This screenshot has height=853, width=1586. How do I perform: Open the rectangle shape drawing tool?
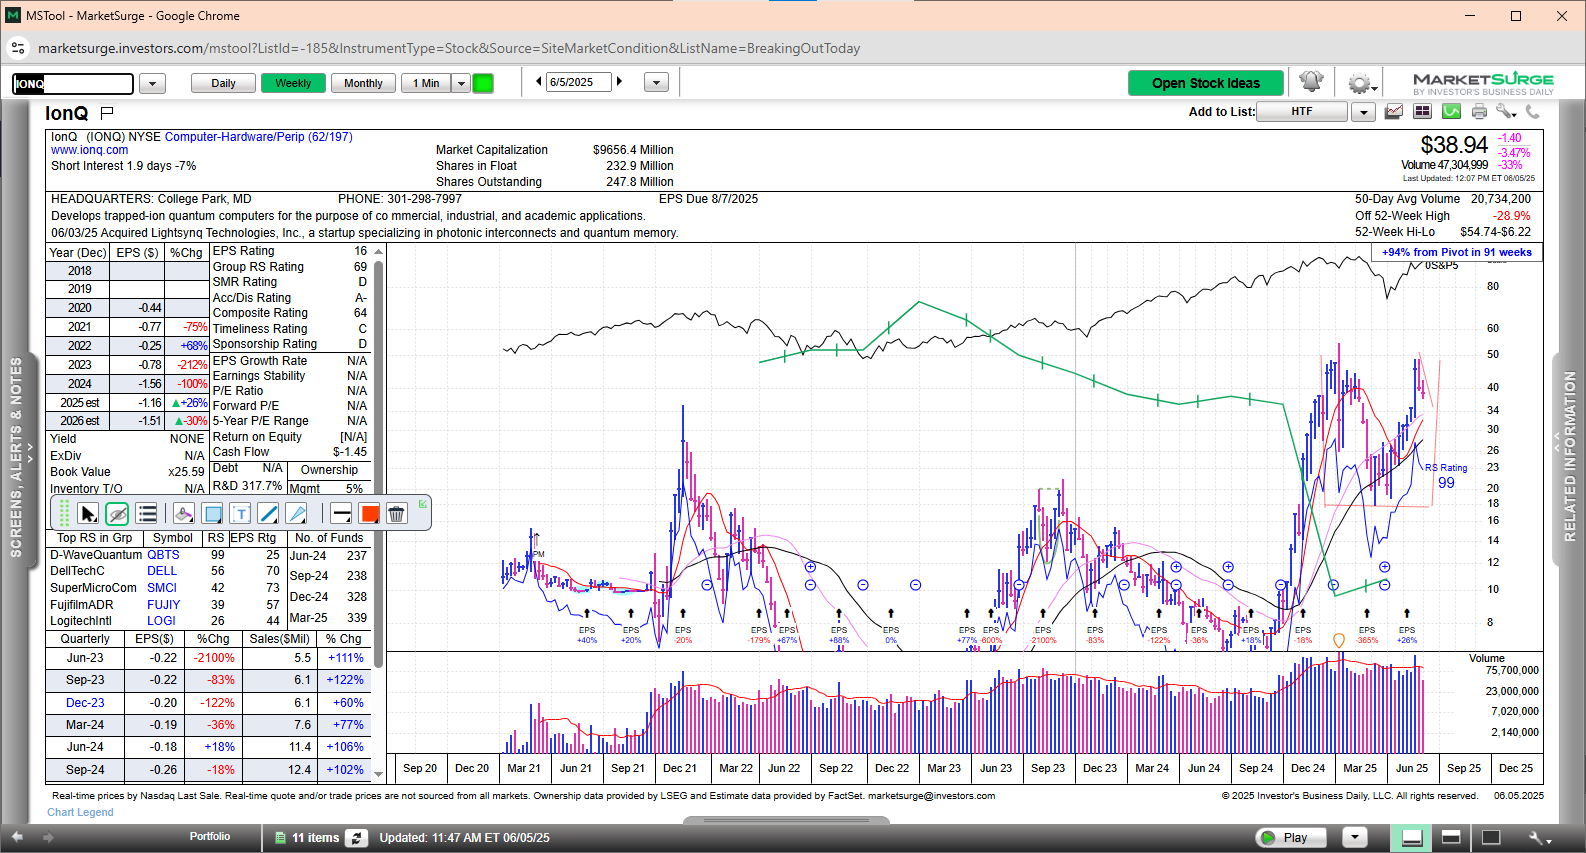212,514
